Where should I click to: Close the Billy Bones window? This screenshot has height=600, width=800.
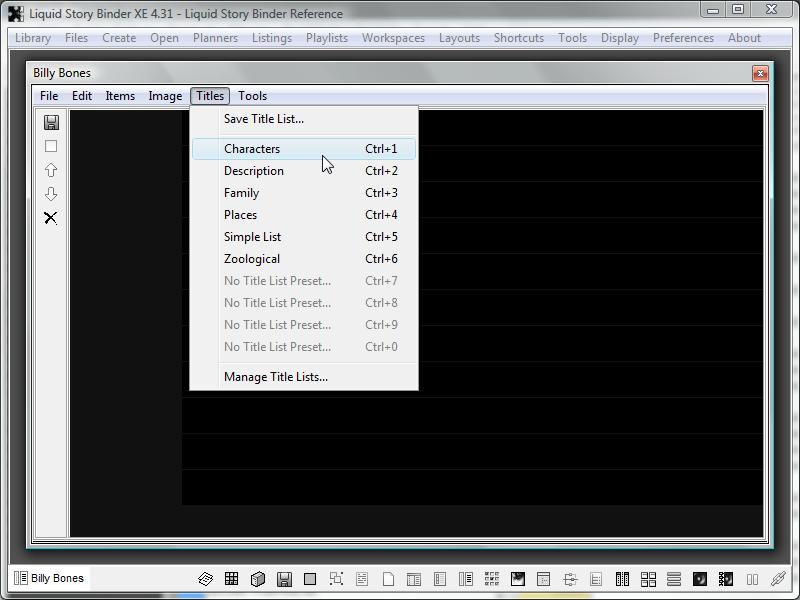point(760,73)
